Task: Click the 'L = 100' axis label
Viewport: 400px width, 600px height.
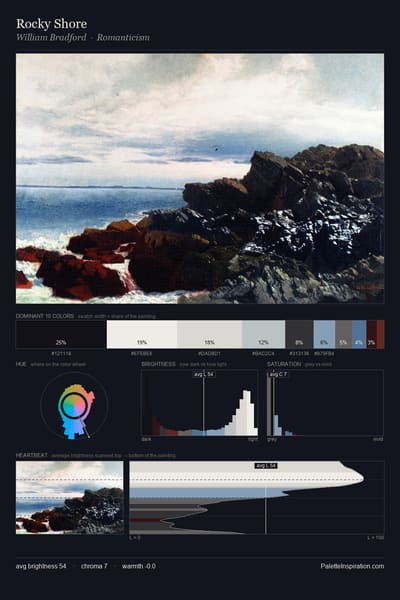Action: (x=376, y=538)
